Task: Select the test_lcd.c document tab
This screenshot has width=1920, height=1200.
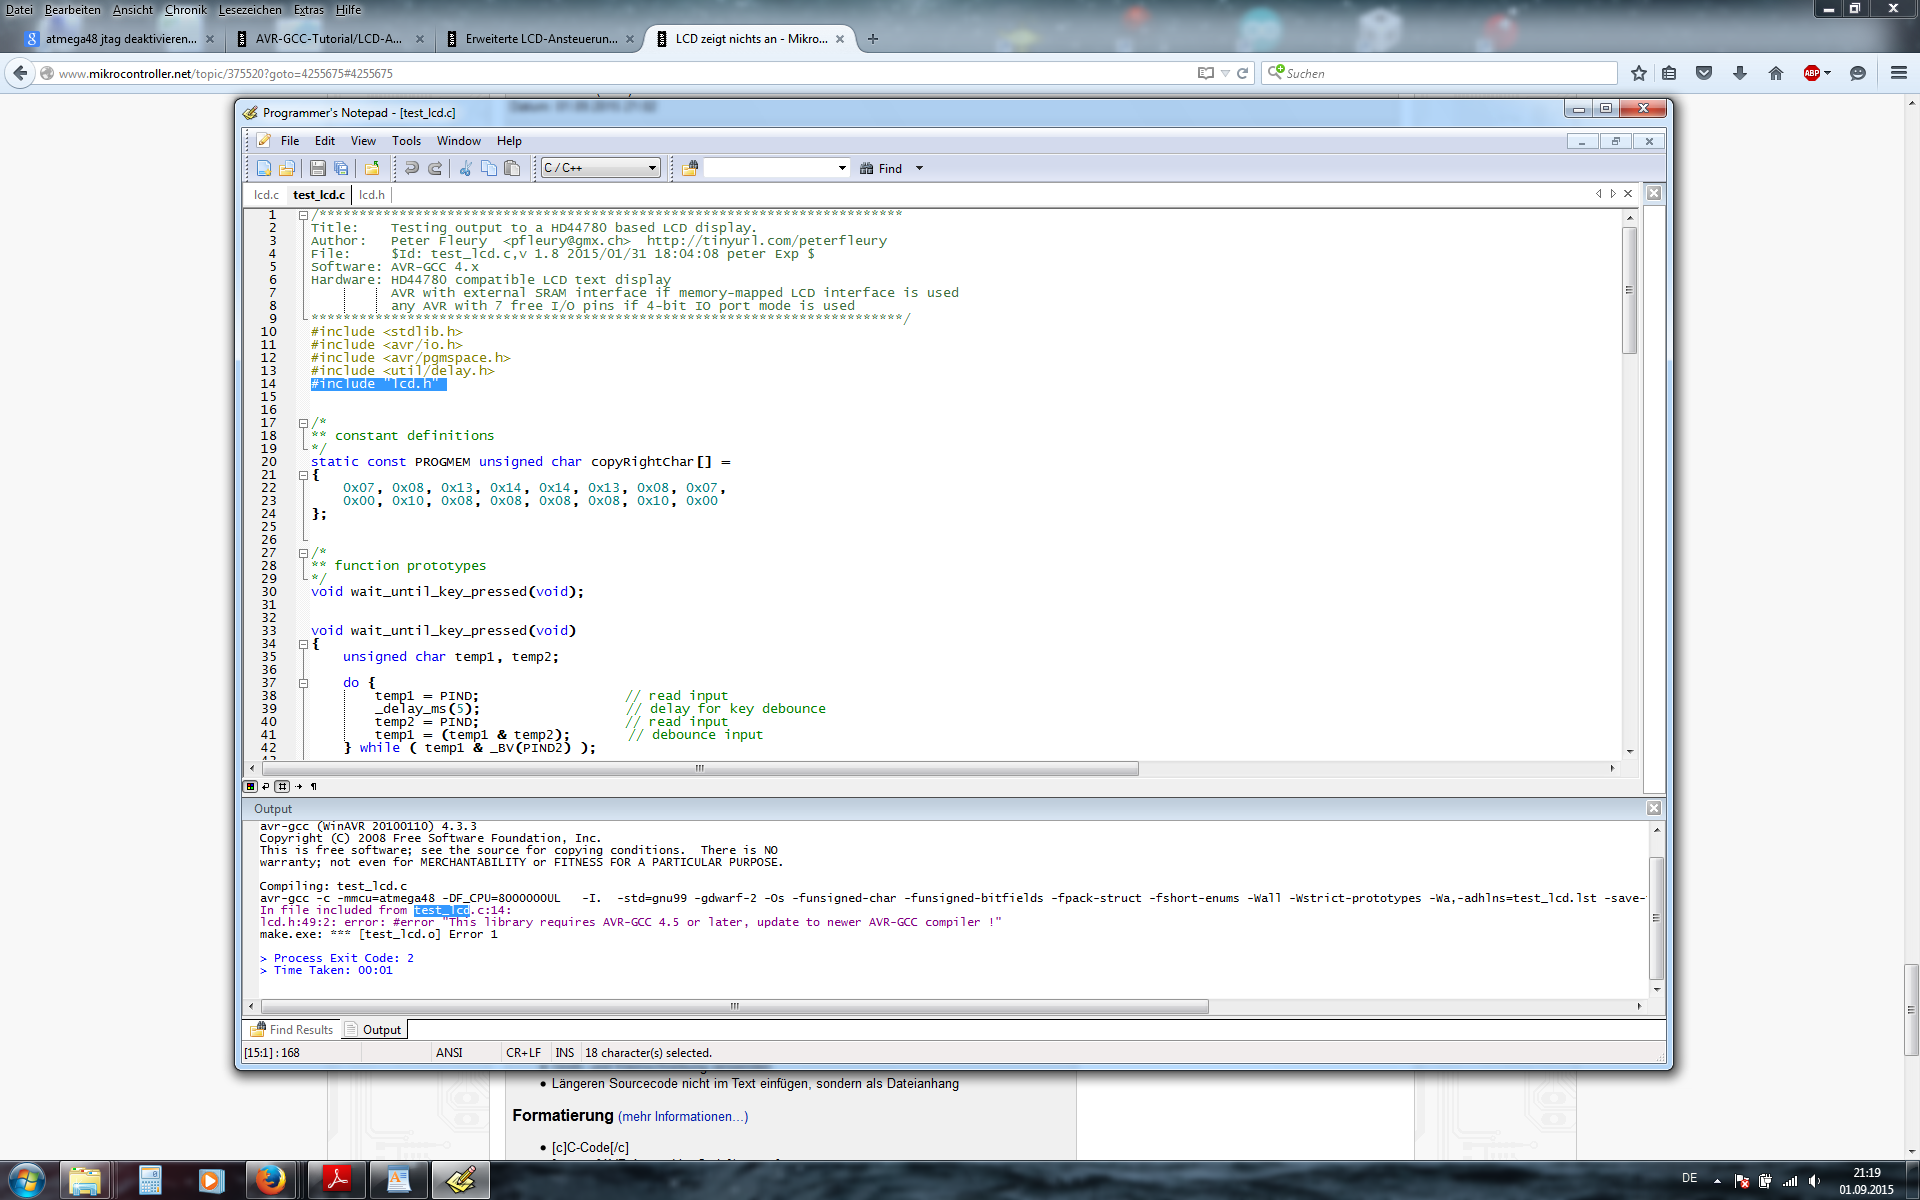Action: click(319, 195)
